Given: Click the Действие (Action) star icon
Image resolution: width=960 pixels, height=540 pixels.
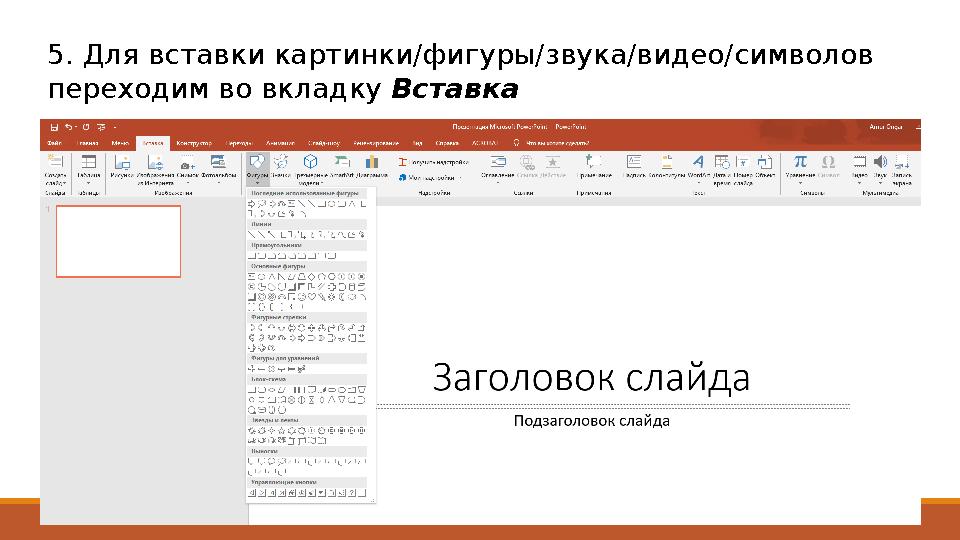Looking at the screenshot, I should pyautogui.click(x=553, y=162).
